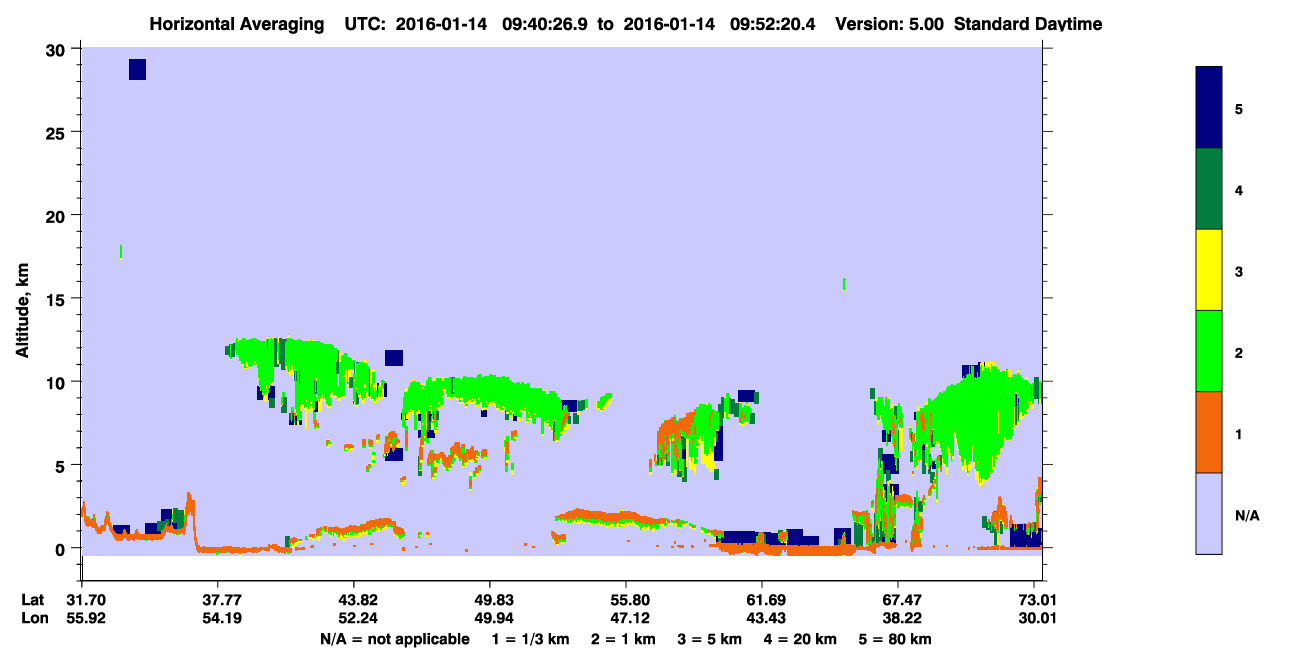Click the dark green color bar segment labeled 4
The height and width of the screenshot is (667, 1300).
[1209, 189]
